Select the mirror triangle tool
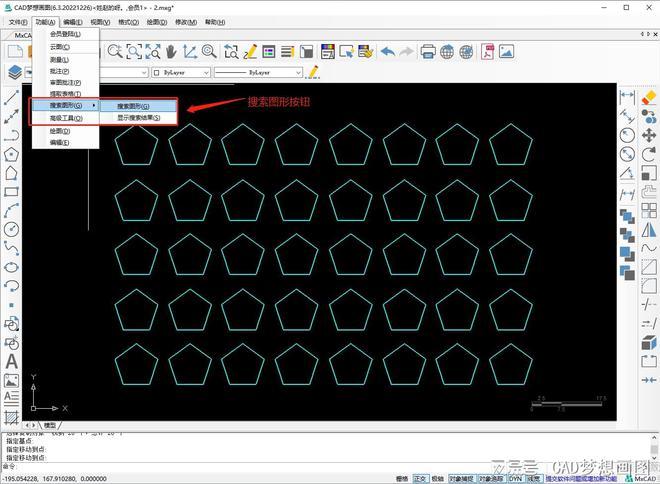The height and width of the screenshot is (484, 660). tap(649, 230)
